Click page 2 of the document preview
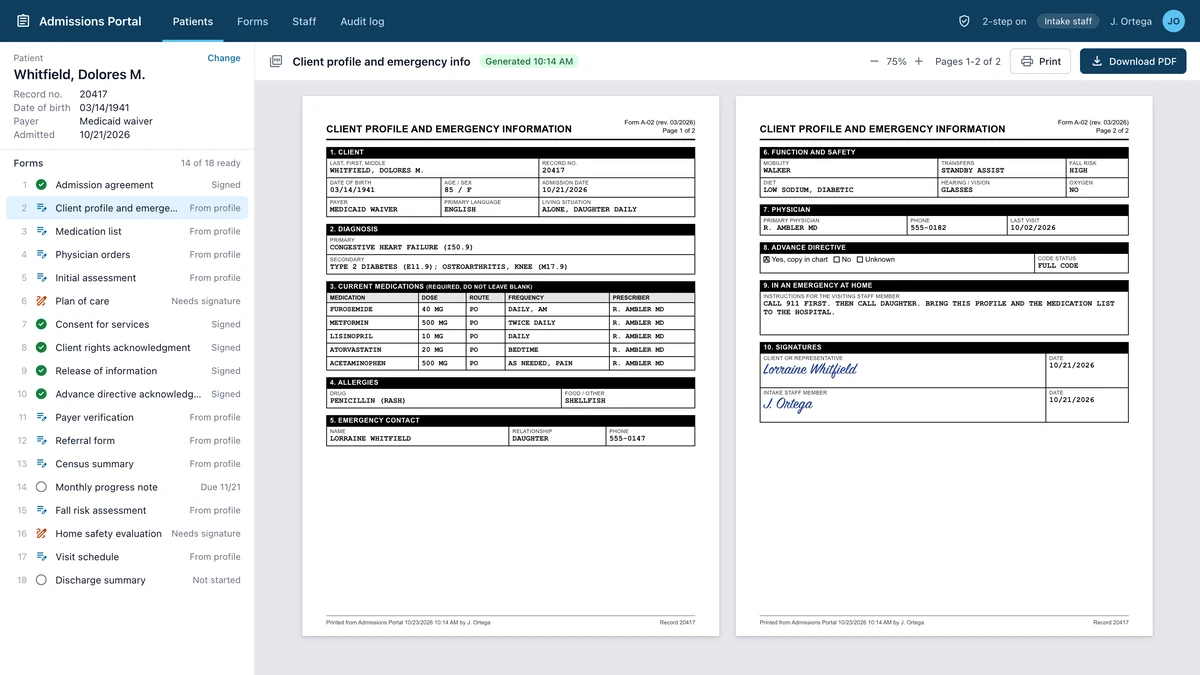This screenshot has height=675, width=1200. pyautogui.click(x=944, y=366)
